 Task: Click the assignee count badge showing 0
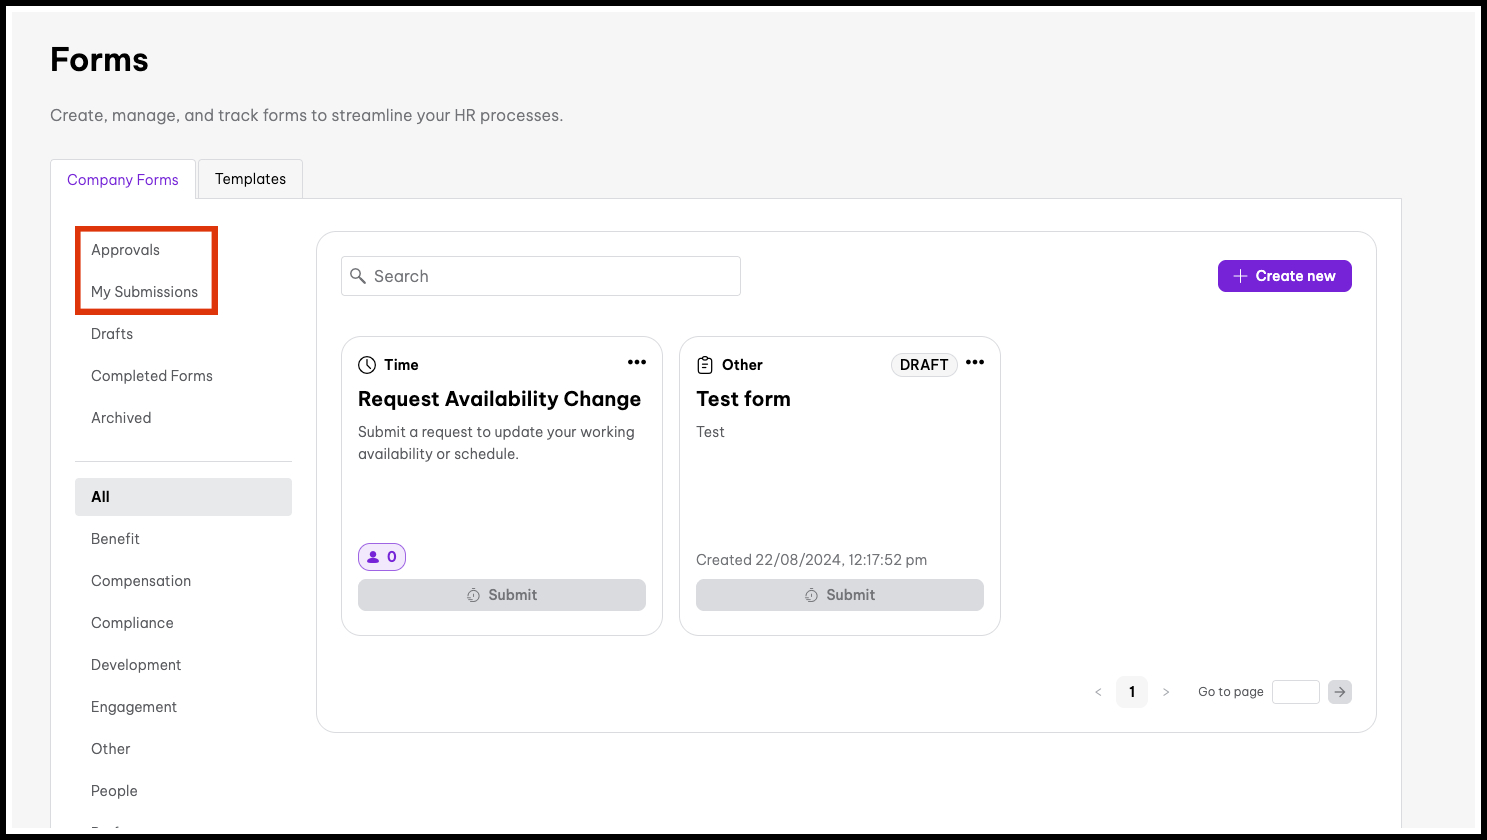[381, 556]
